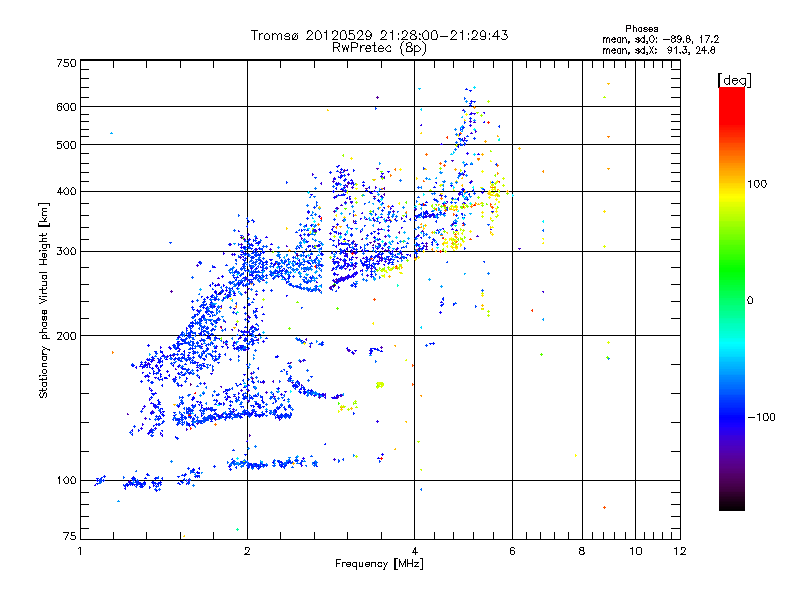Click the title 'Tromsø 20120529 21:28:00-21:29:43'

(379, 35)
